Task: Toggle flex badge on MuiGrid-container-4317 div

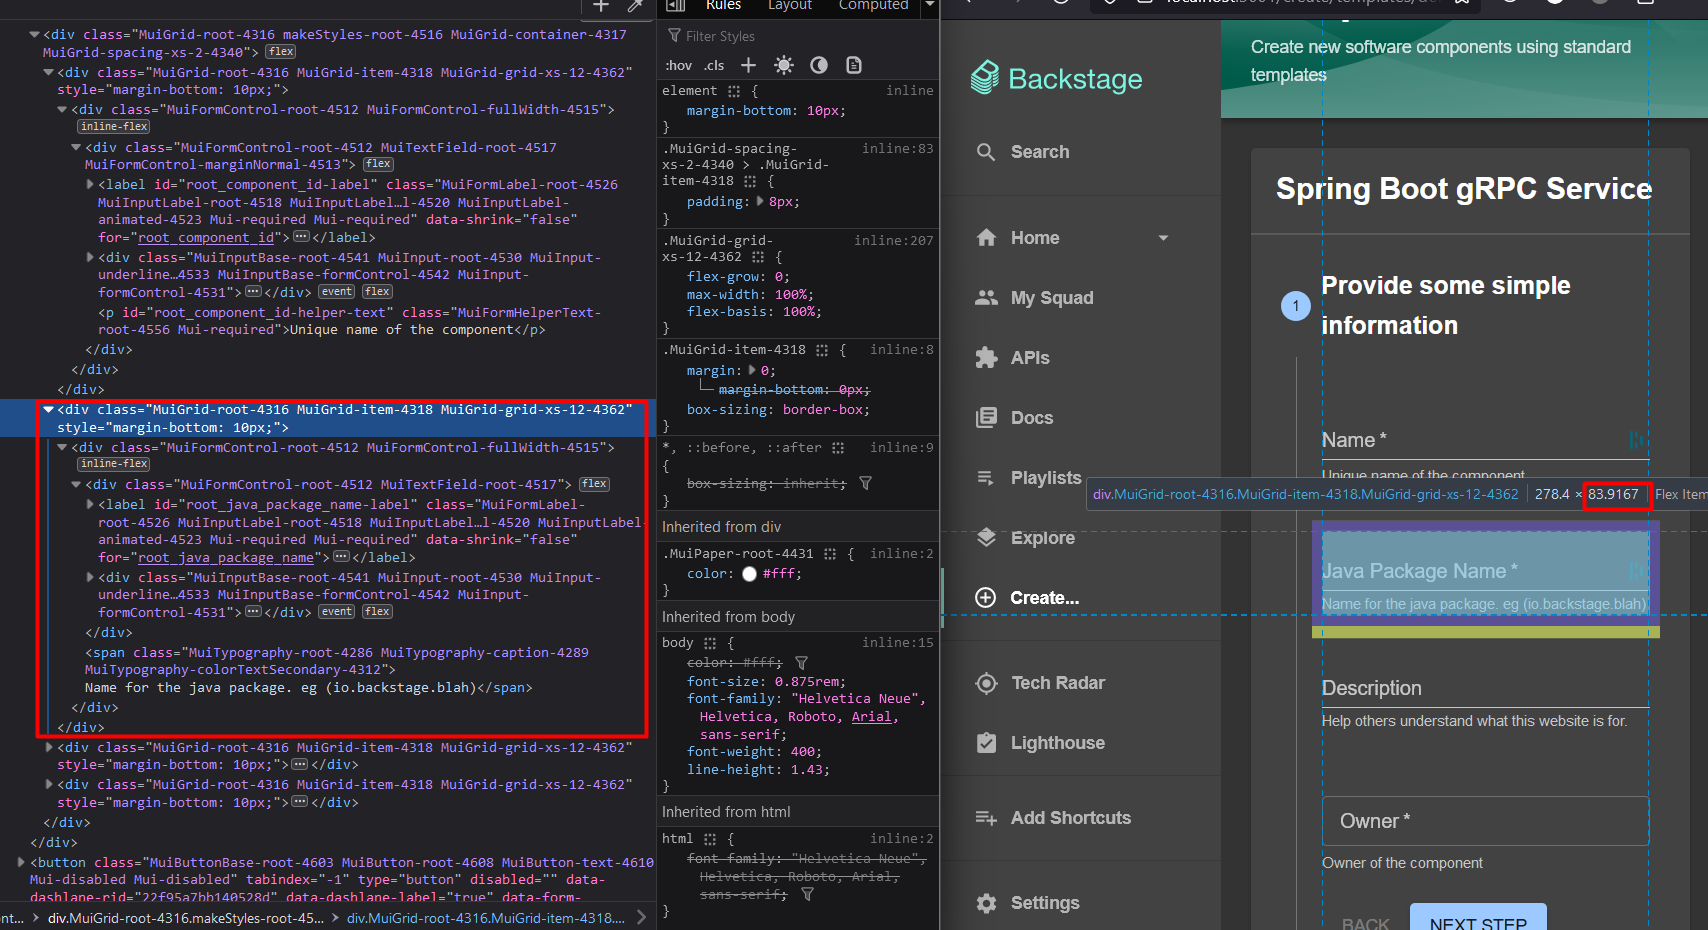Action: [x=281, y=52]
